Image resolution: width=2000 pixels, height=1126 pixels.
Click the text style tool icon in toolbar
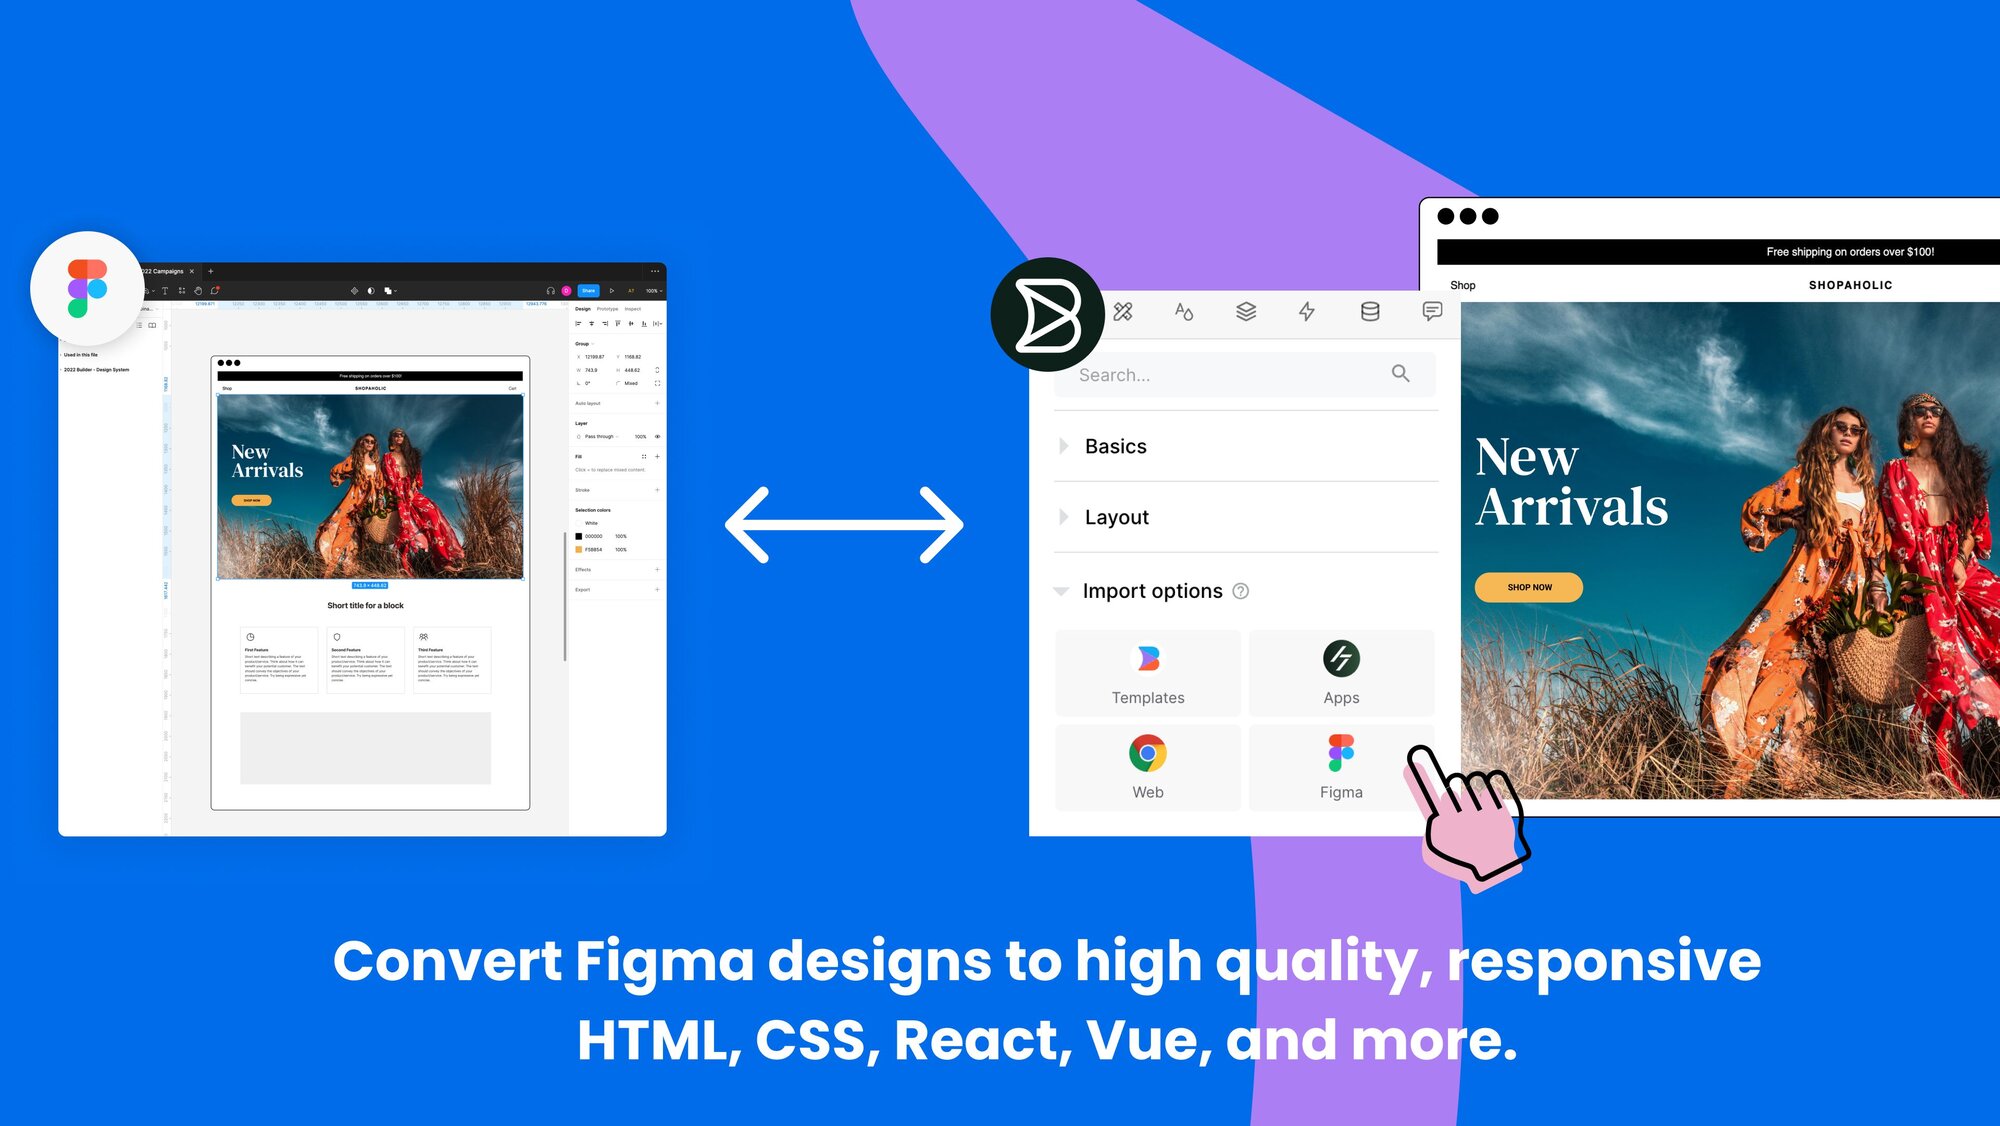click(x=1184, y=314)
